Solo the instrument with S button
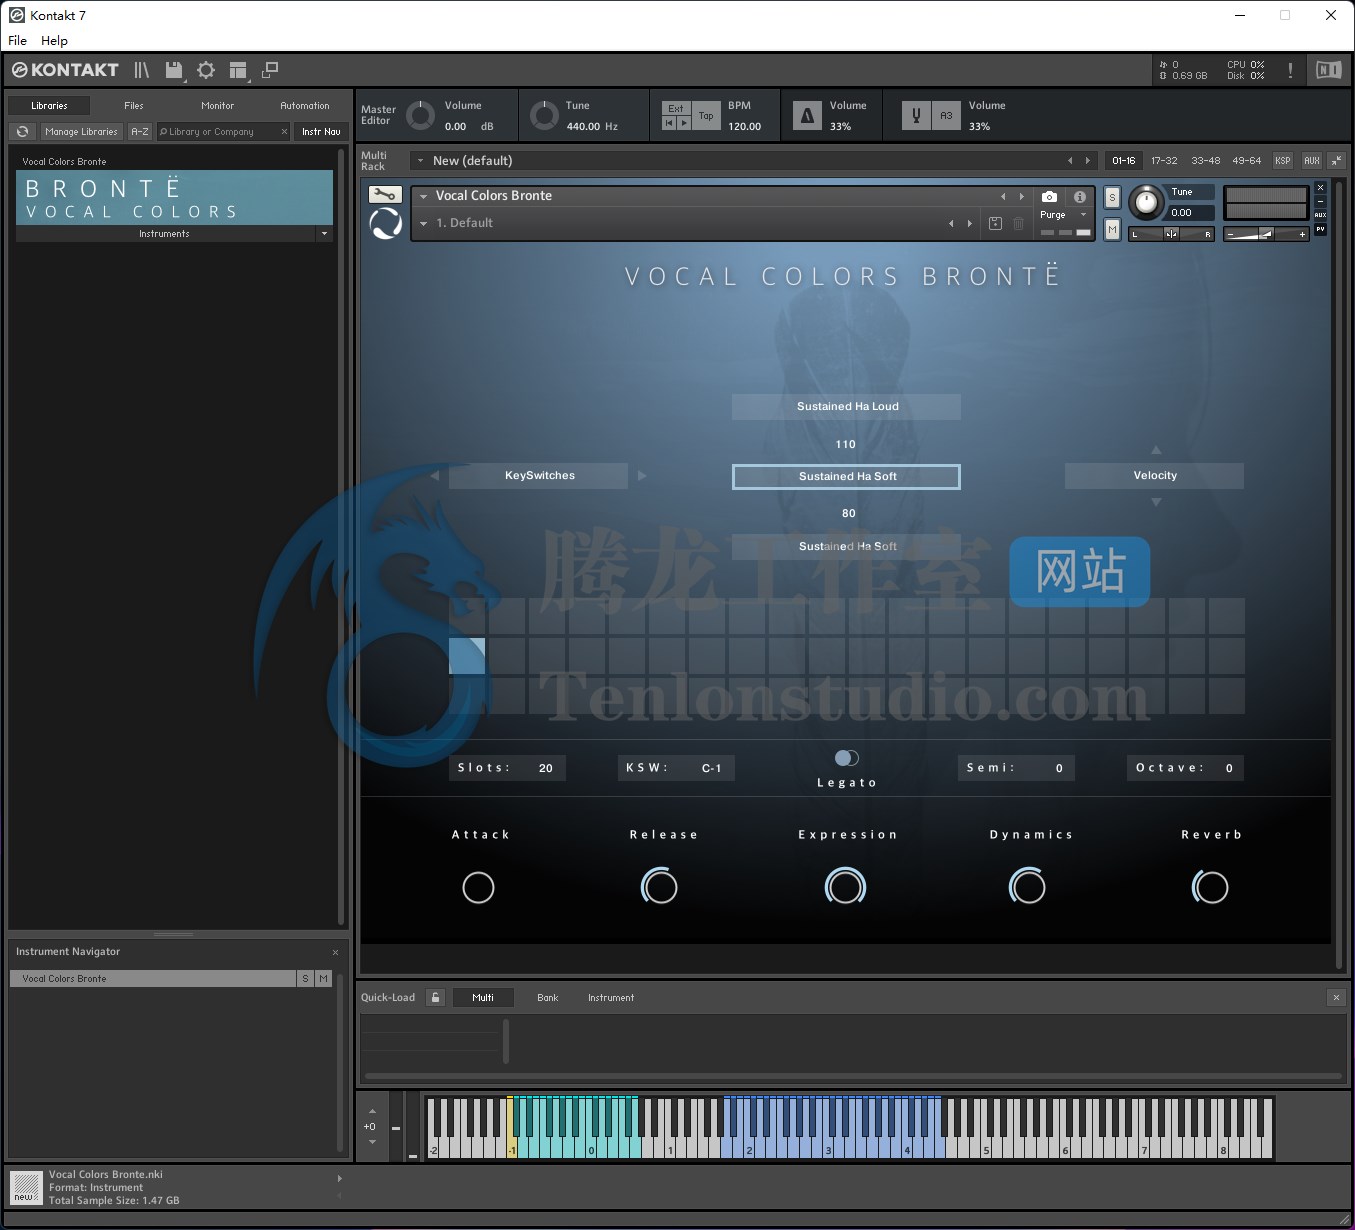1355x1230 pixels. [1112, 198]
